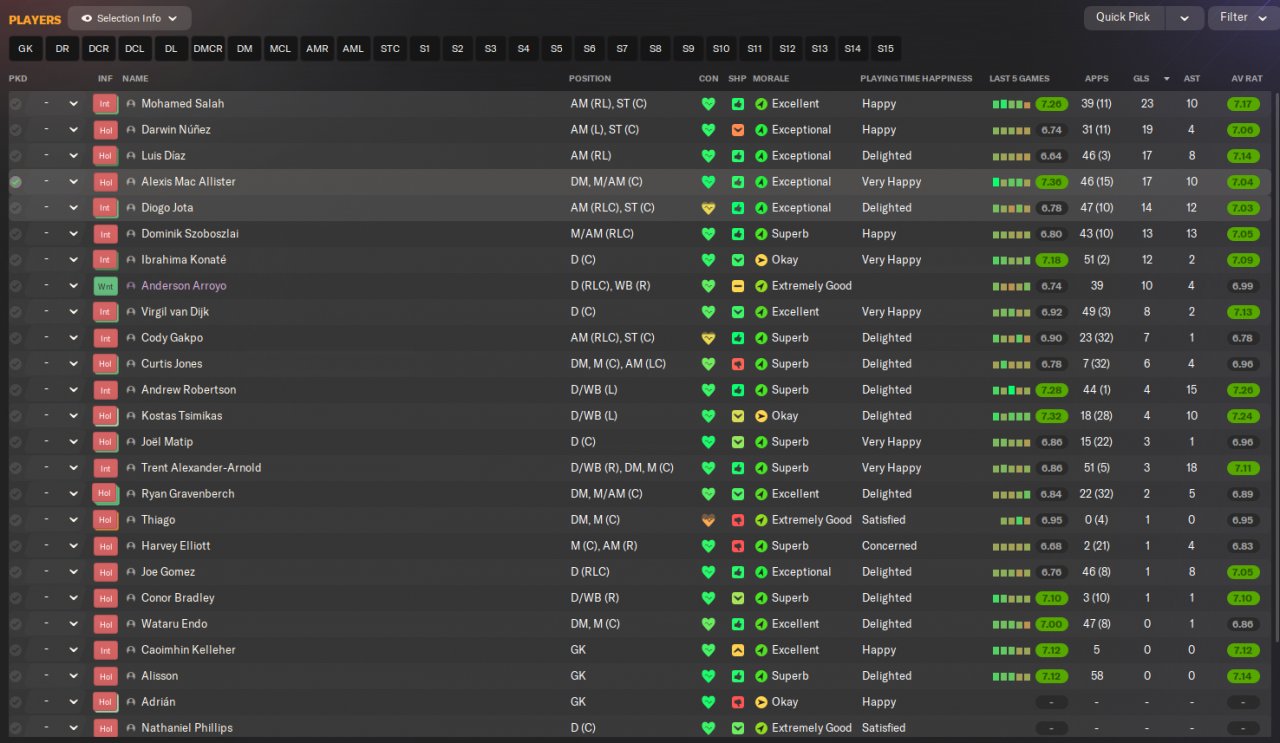Click Thiago's orange condition heart icon

708,520
